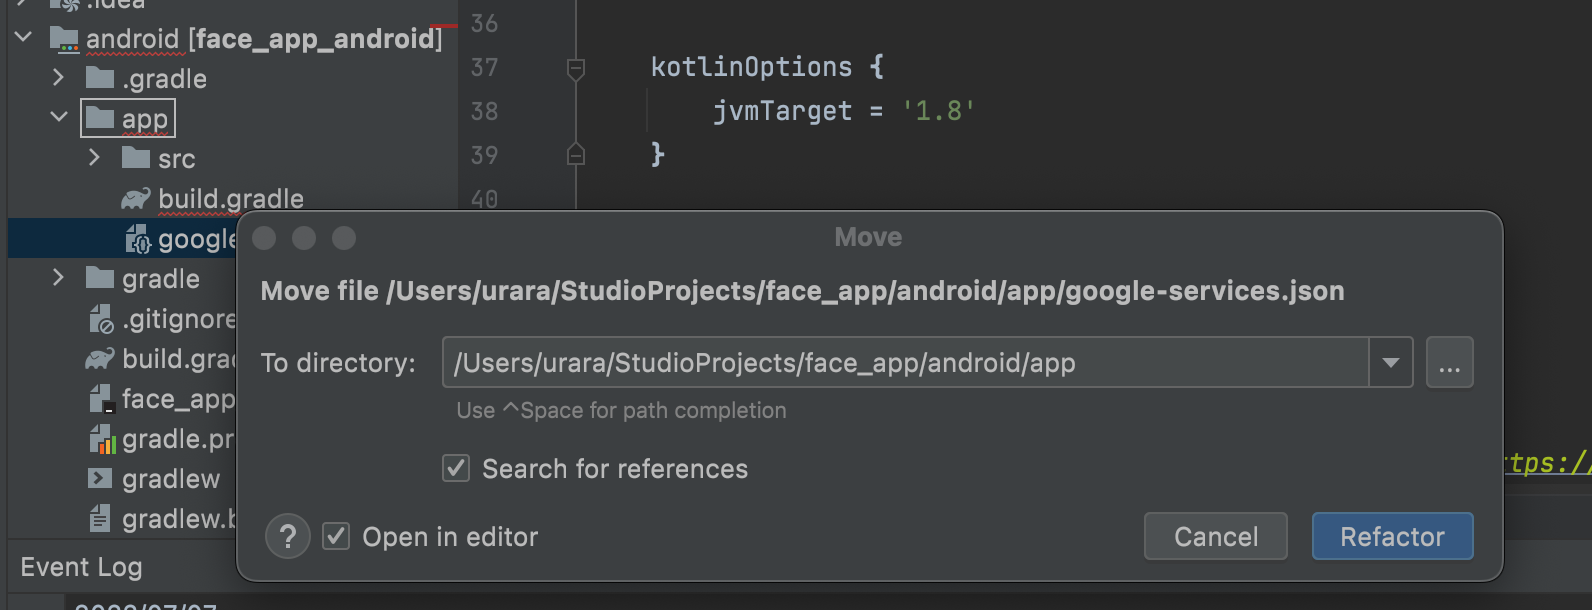This screenshot has height=610, width=1592.
Task: Expand the src folder node
Action: click(94, 158)
